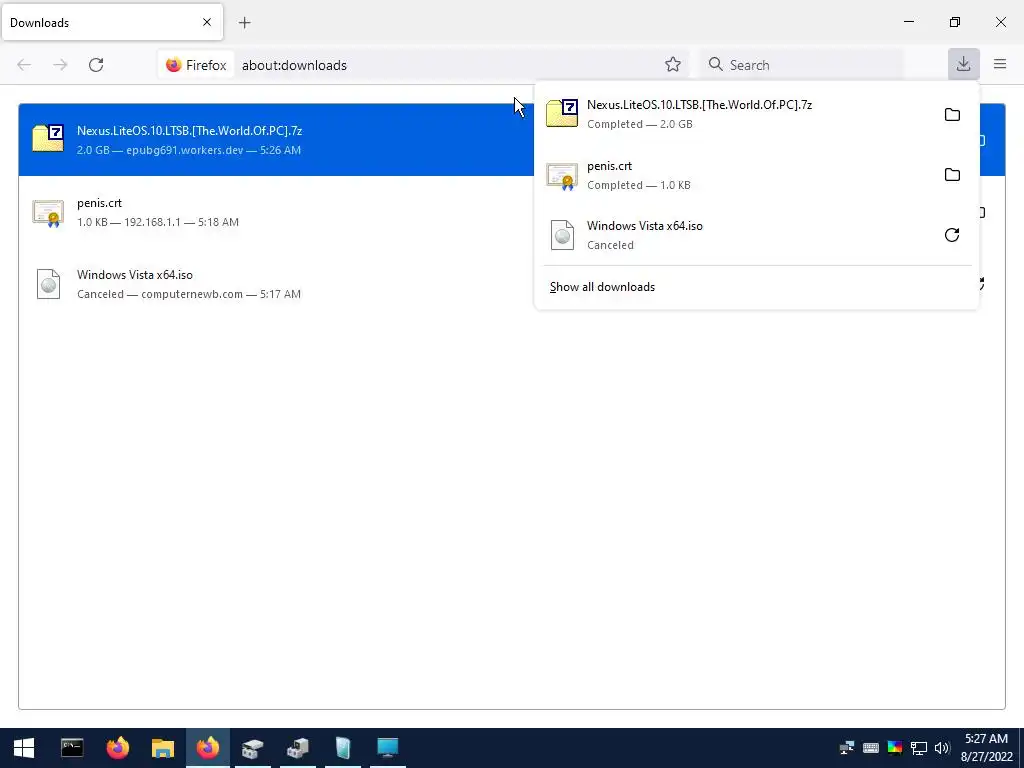Click the active Firefox window taskbar icon
The image size is (1024, 768).
point(208,748)
